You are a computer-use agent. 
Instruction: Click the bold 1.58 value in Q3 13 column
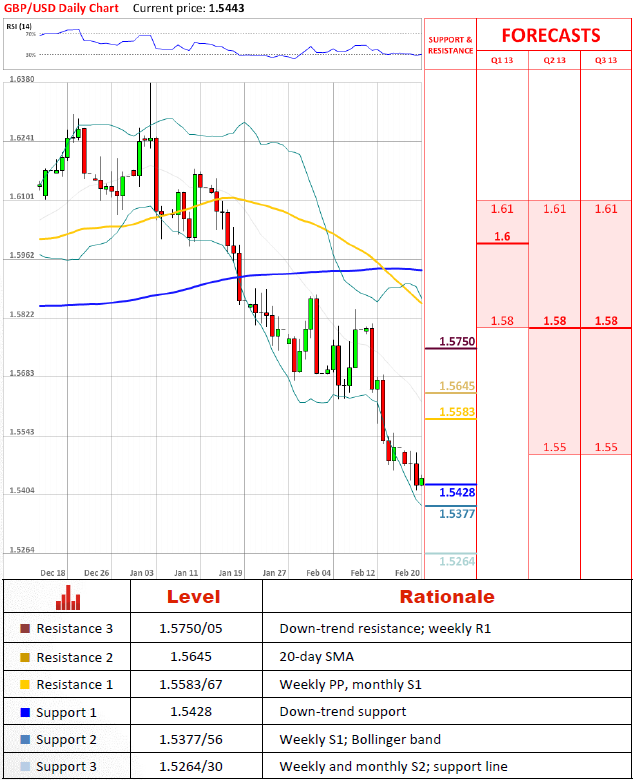click(606, 321)
